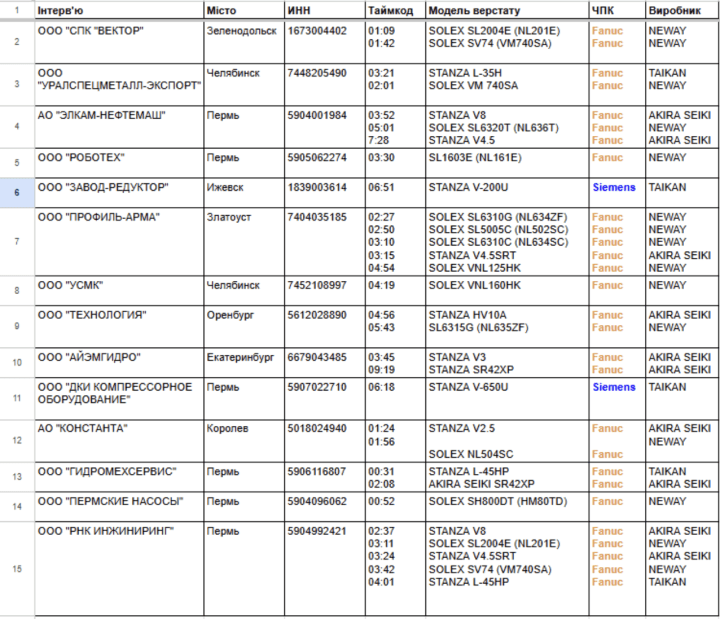This screenshot has height=619, width=720.
Task: Click timecode cell 00:52
Action: tap(395, 506)
